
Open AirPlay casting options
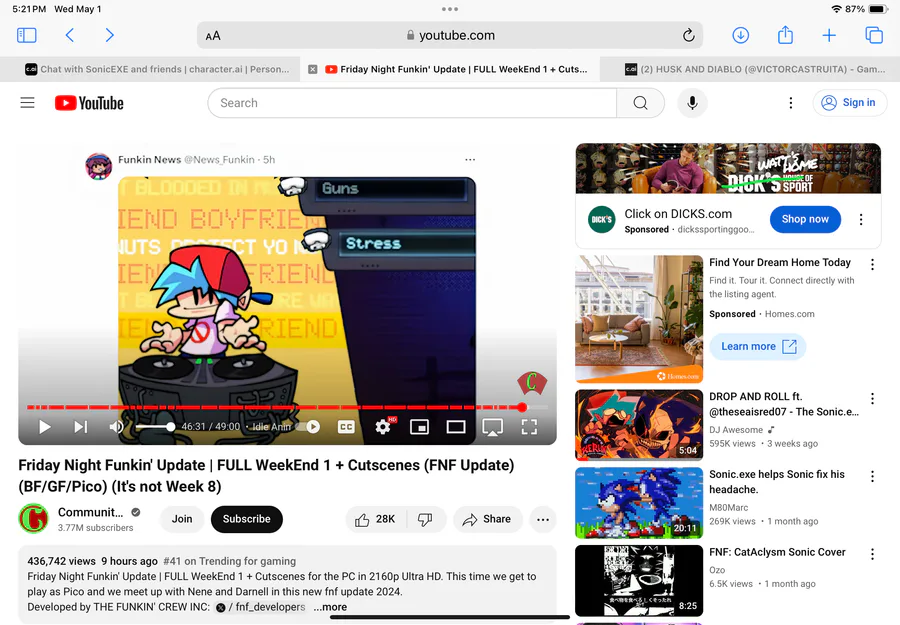click(492, 427)
